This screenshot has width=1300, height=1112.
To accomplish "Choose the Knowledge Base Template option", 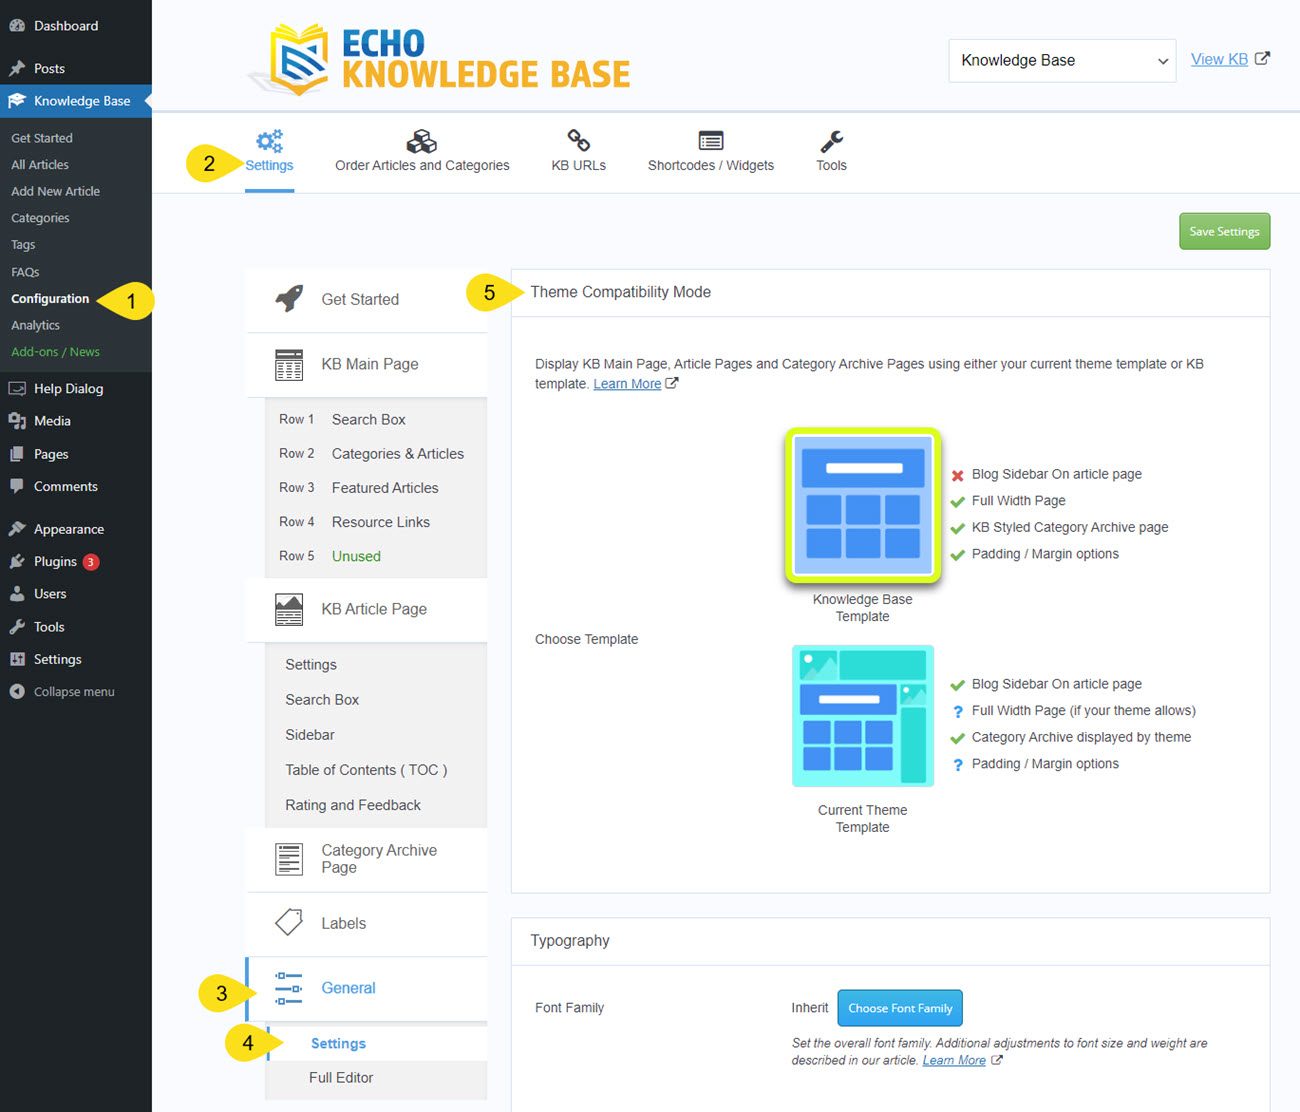I will 862,505.
